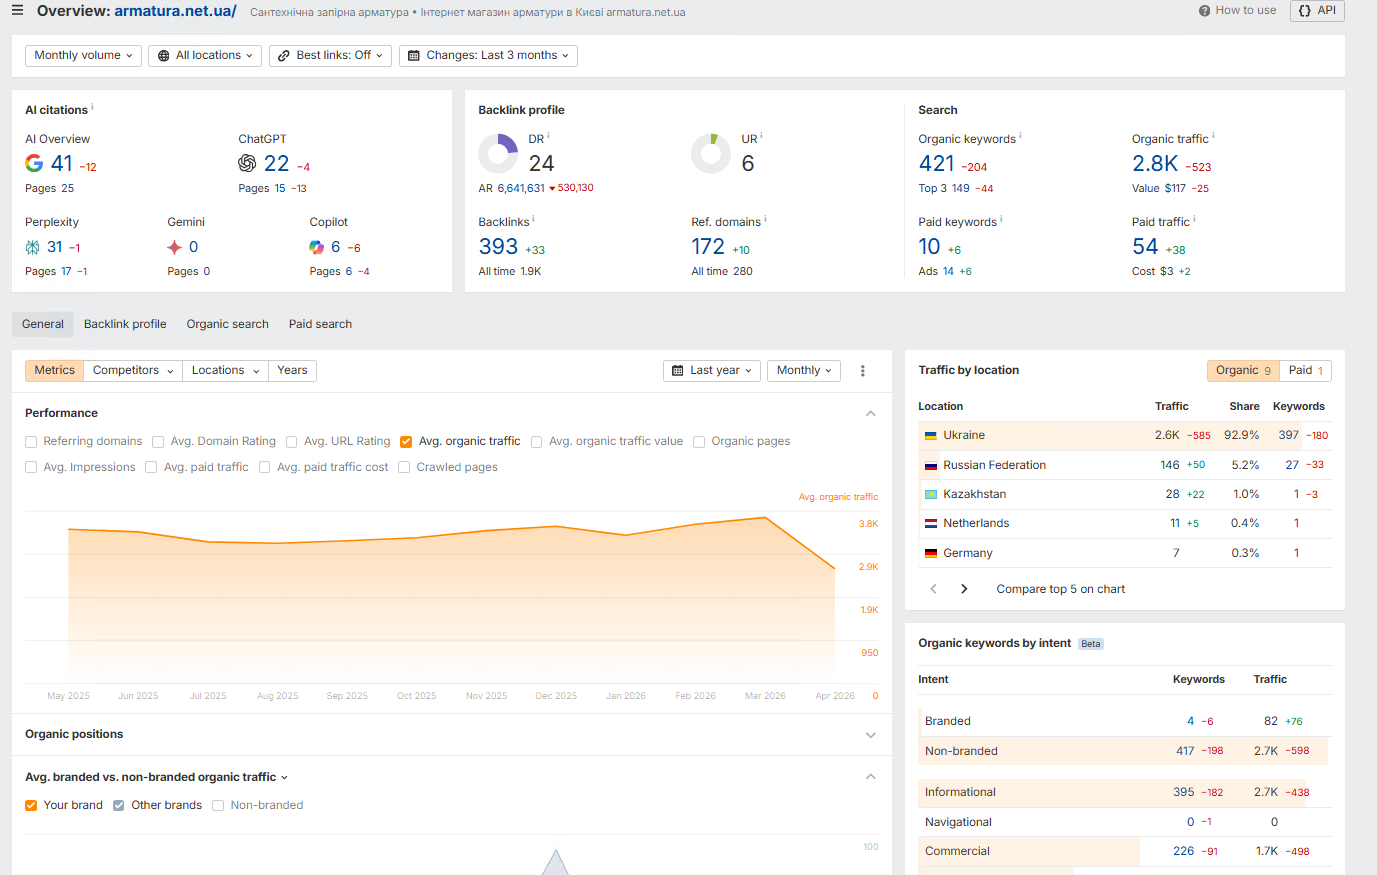Click Ukraine row in location table
Viewport: 1377px width, 875px height.
pyautogui.click(x=1125, y=436)
